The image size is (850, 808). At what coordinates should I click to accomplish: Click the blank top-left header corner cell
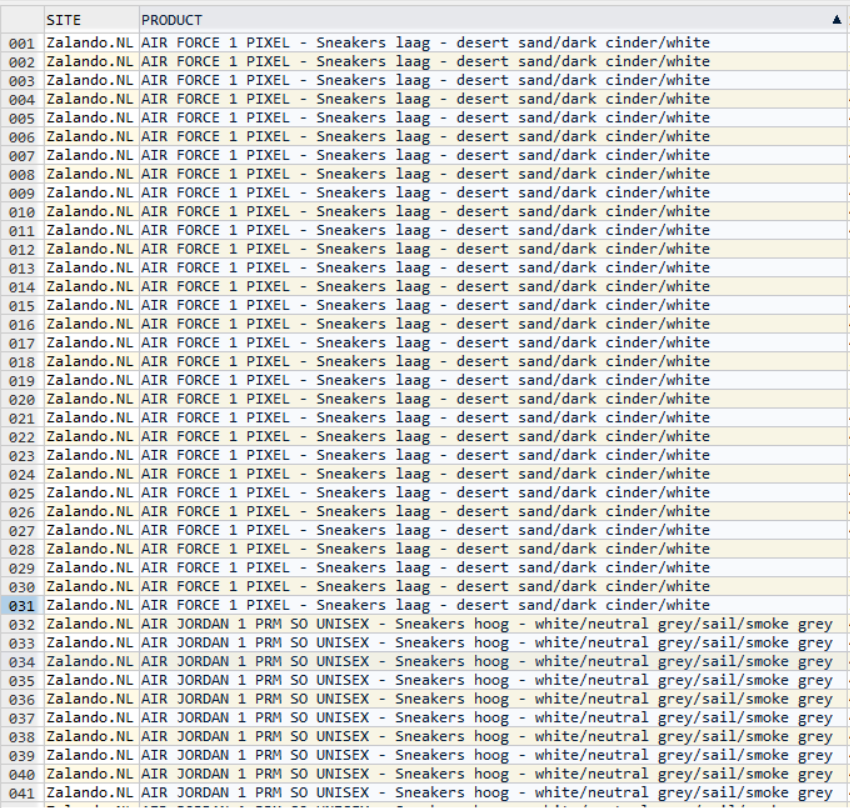point(22,20)
